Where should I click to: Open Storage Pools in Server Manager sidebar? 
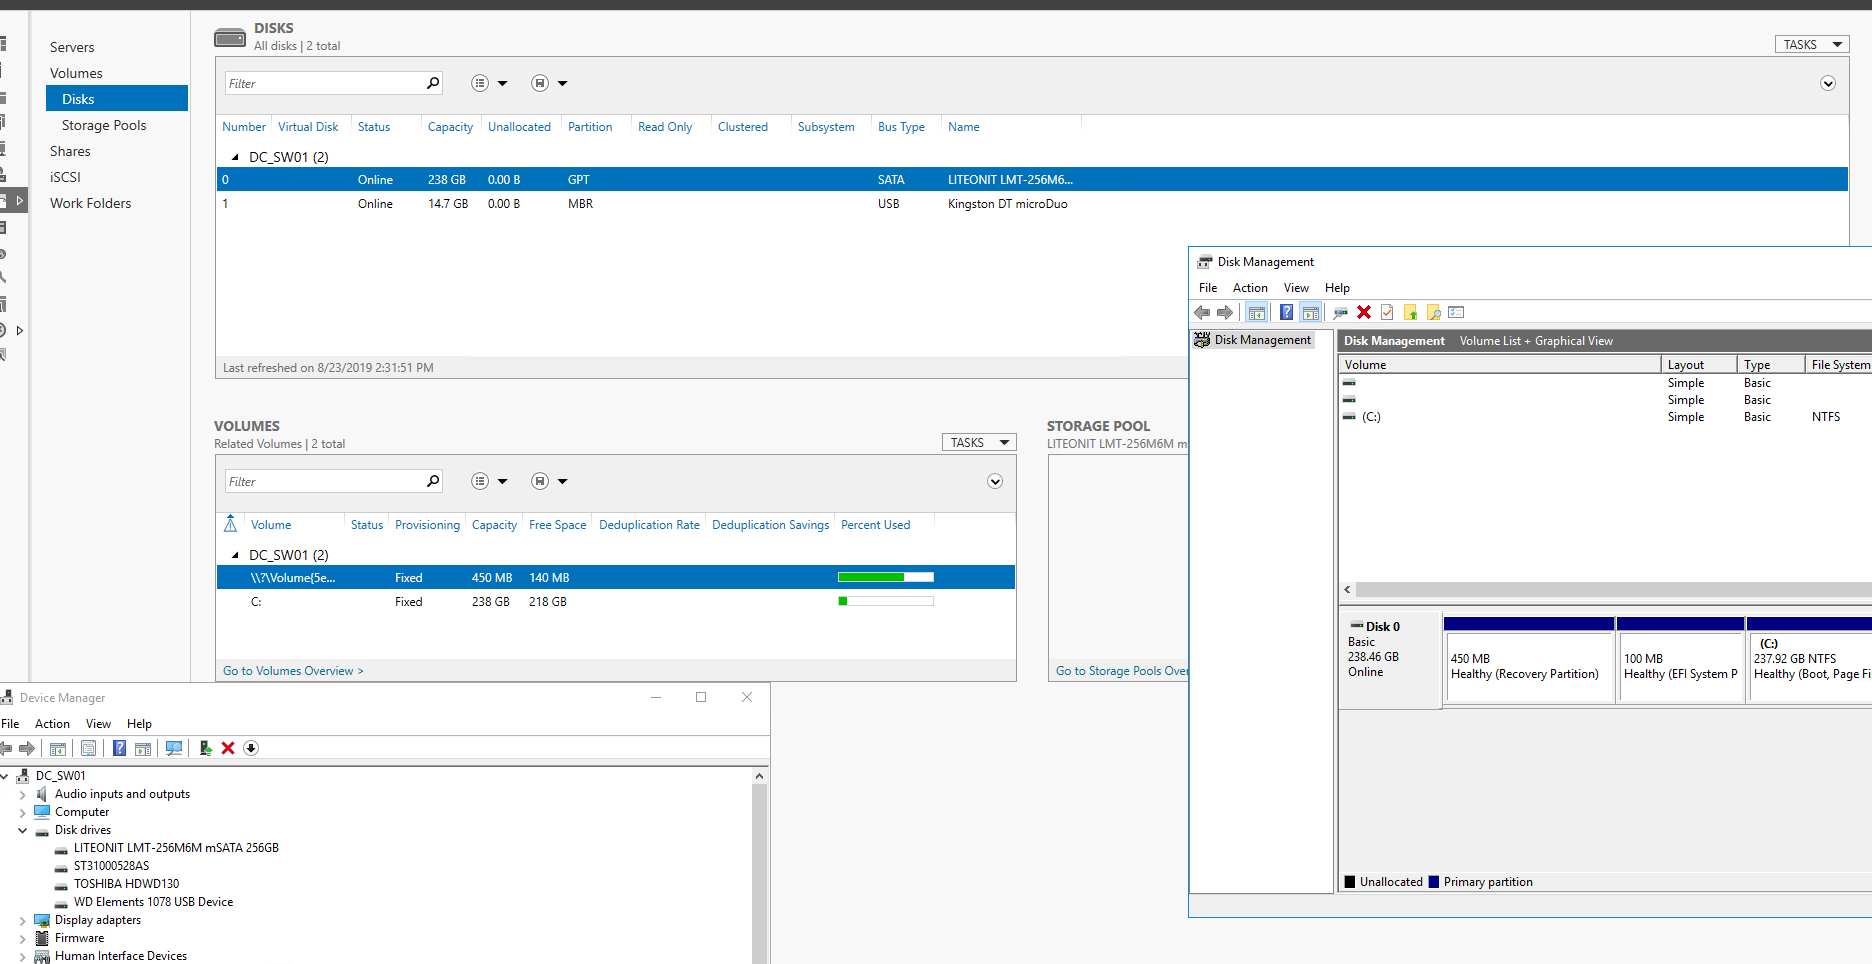(x=104, y=125)
